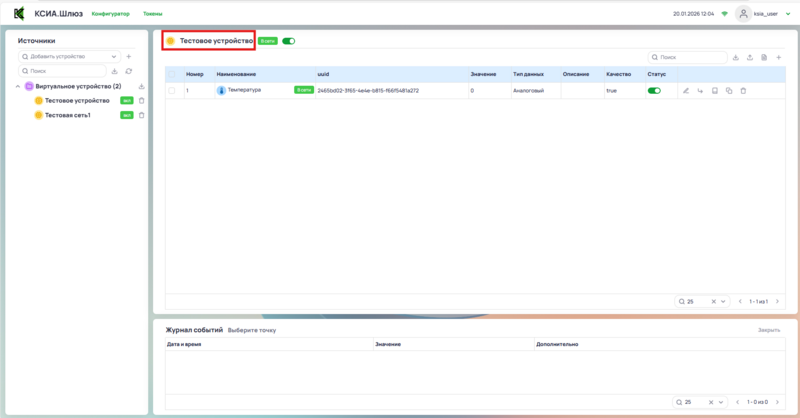
Task: Toggle the Статус switch for Температура
Action: click(655, 91)
